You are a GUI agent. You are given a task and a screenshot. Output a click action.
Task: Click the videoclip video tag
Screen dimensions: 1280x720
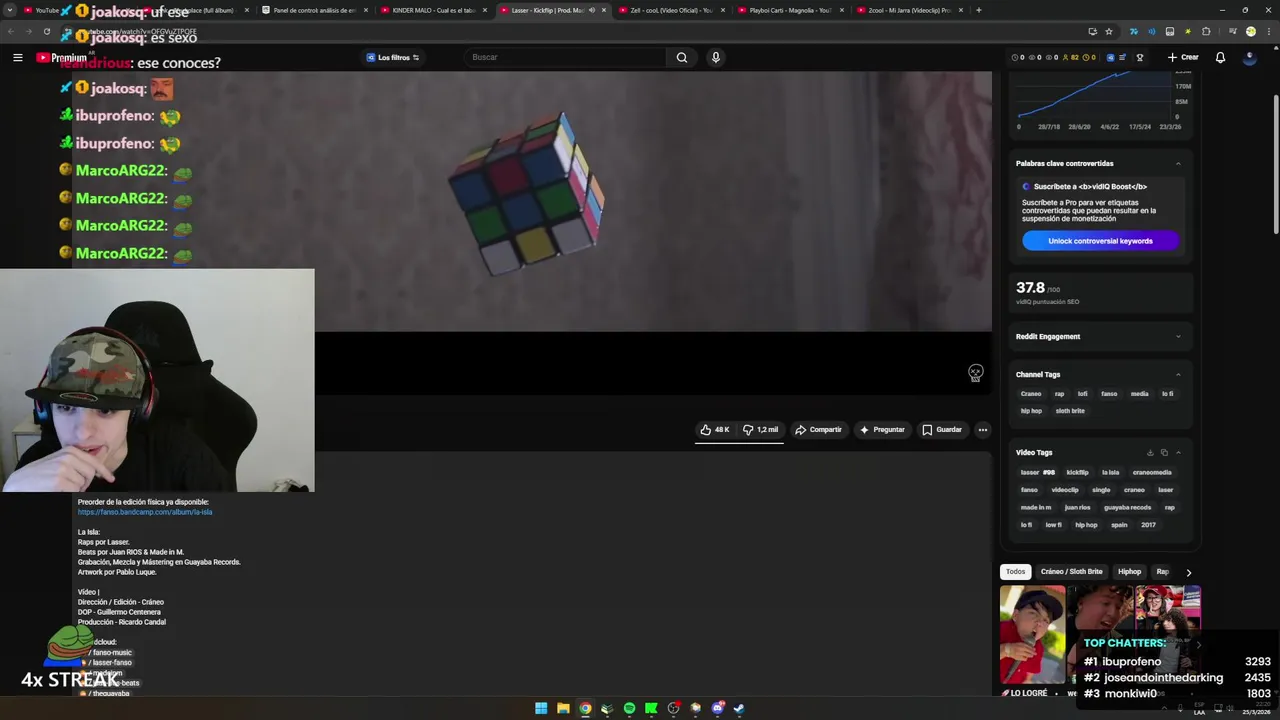click(1065, 490)
